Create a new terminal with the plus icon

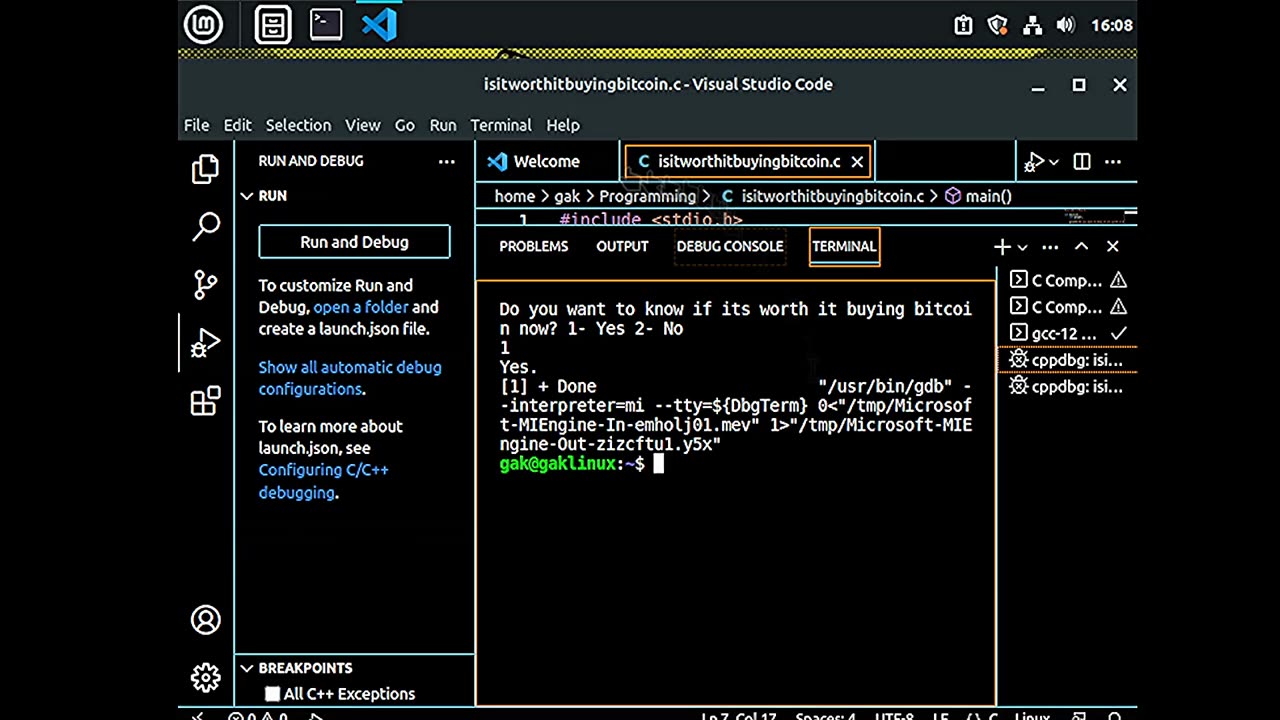pos(1001,247)
